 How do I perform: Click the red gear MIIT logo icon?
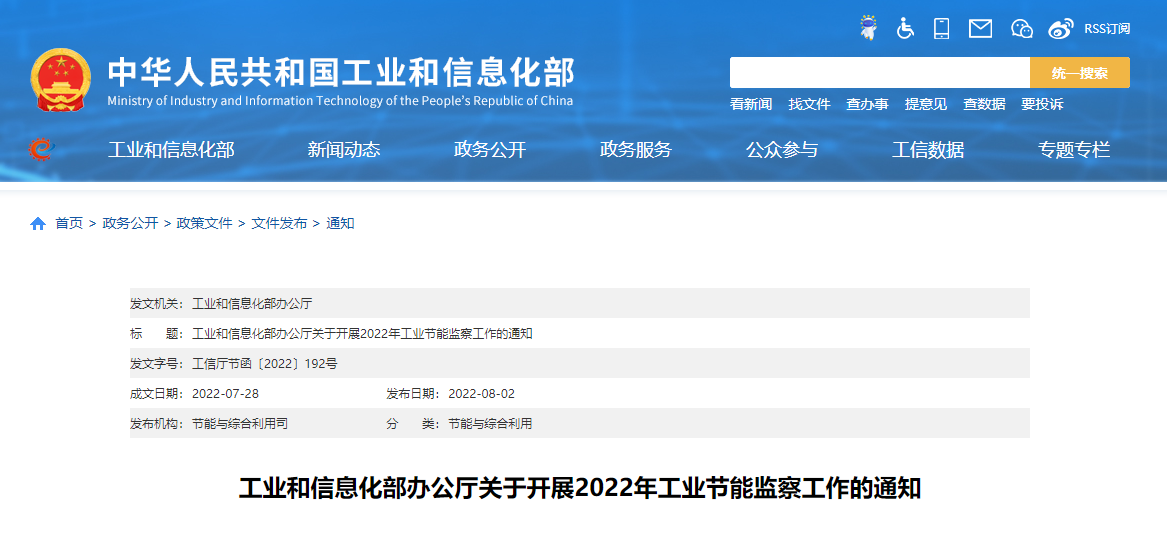41,150
